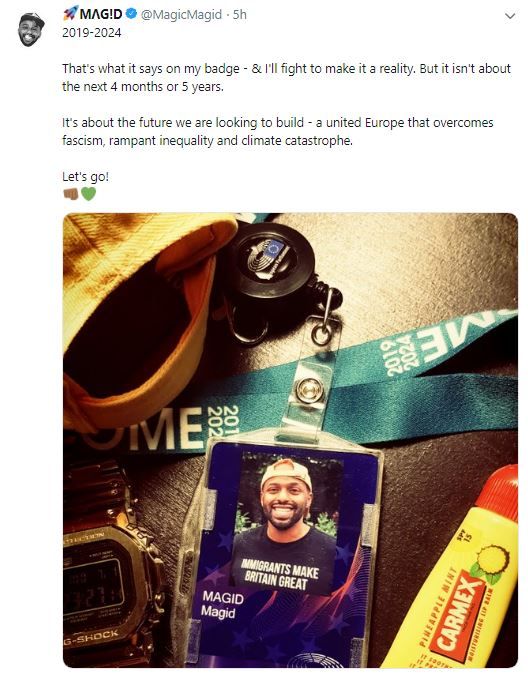528x678 pixels.
Task: Select the 2019-2024 line of tweet text
Action: pos(92,33)
